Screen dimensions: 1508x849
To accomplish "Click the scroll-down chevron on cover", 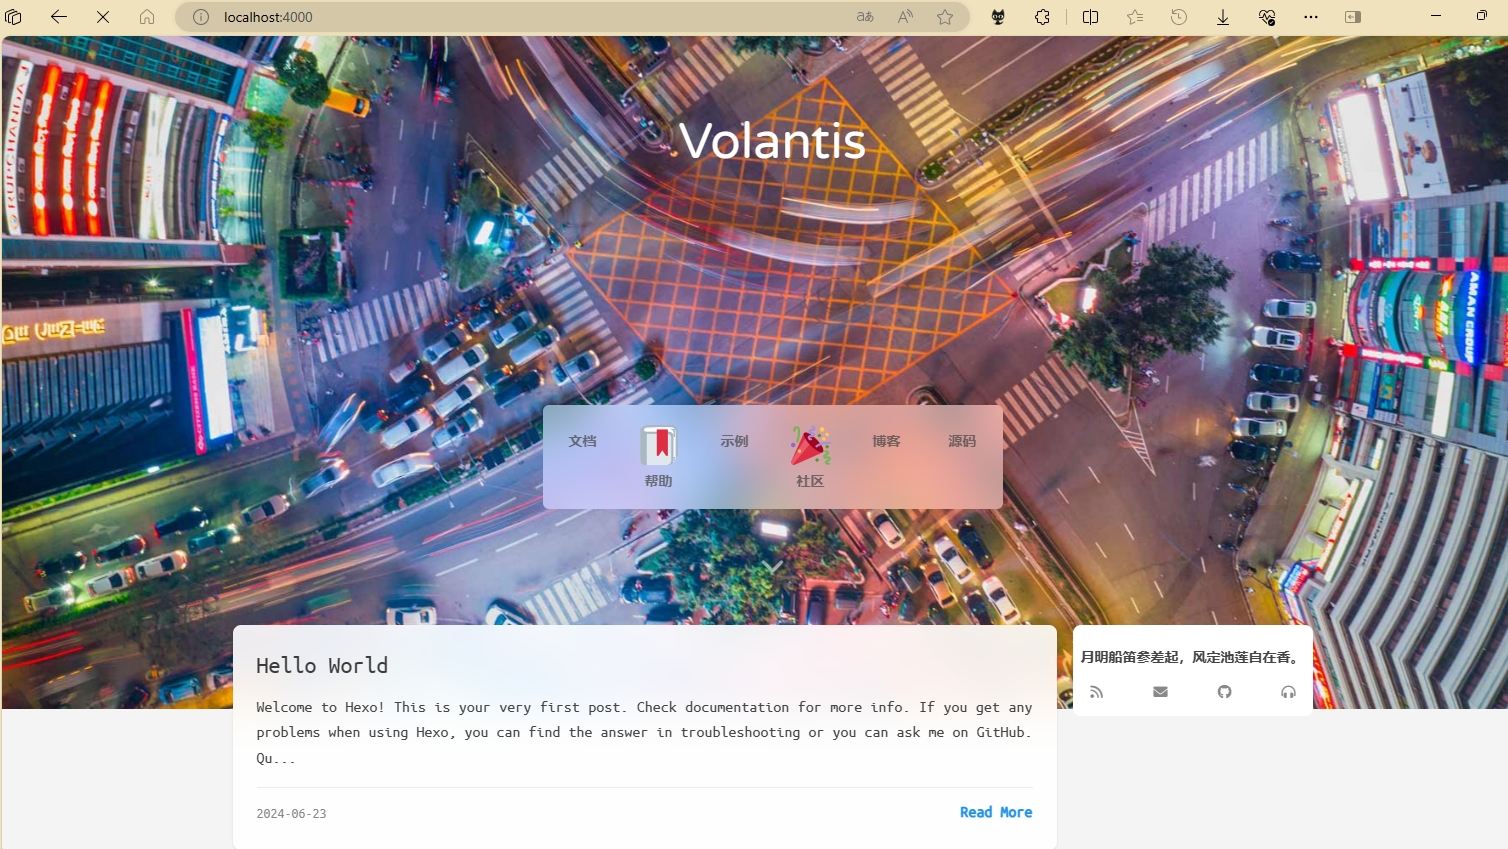I will [x=772, y=566].
